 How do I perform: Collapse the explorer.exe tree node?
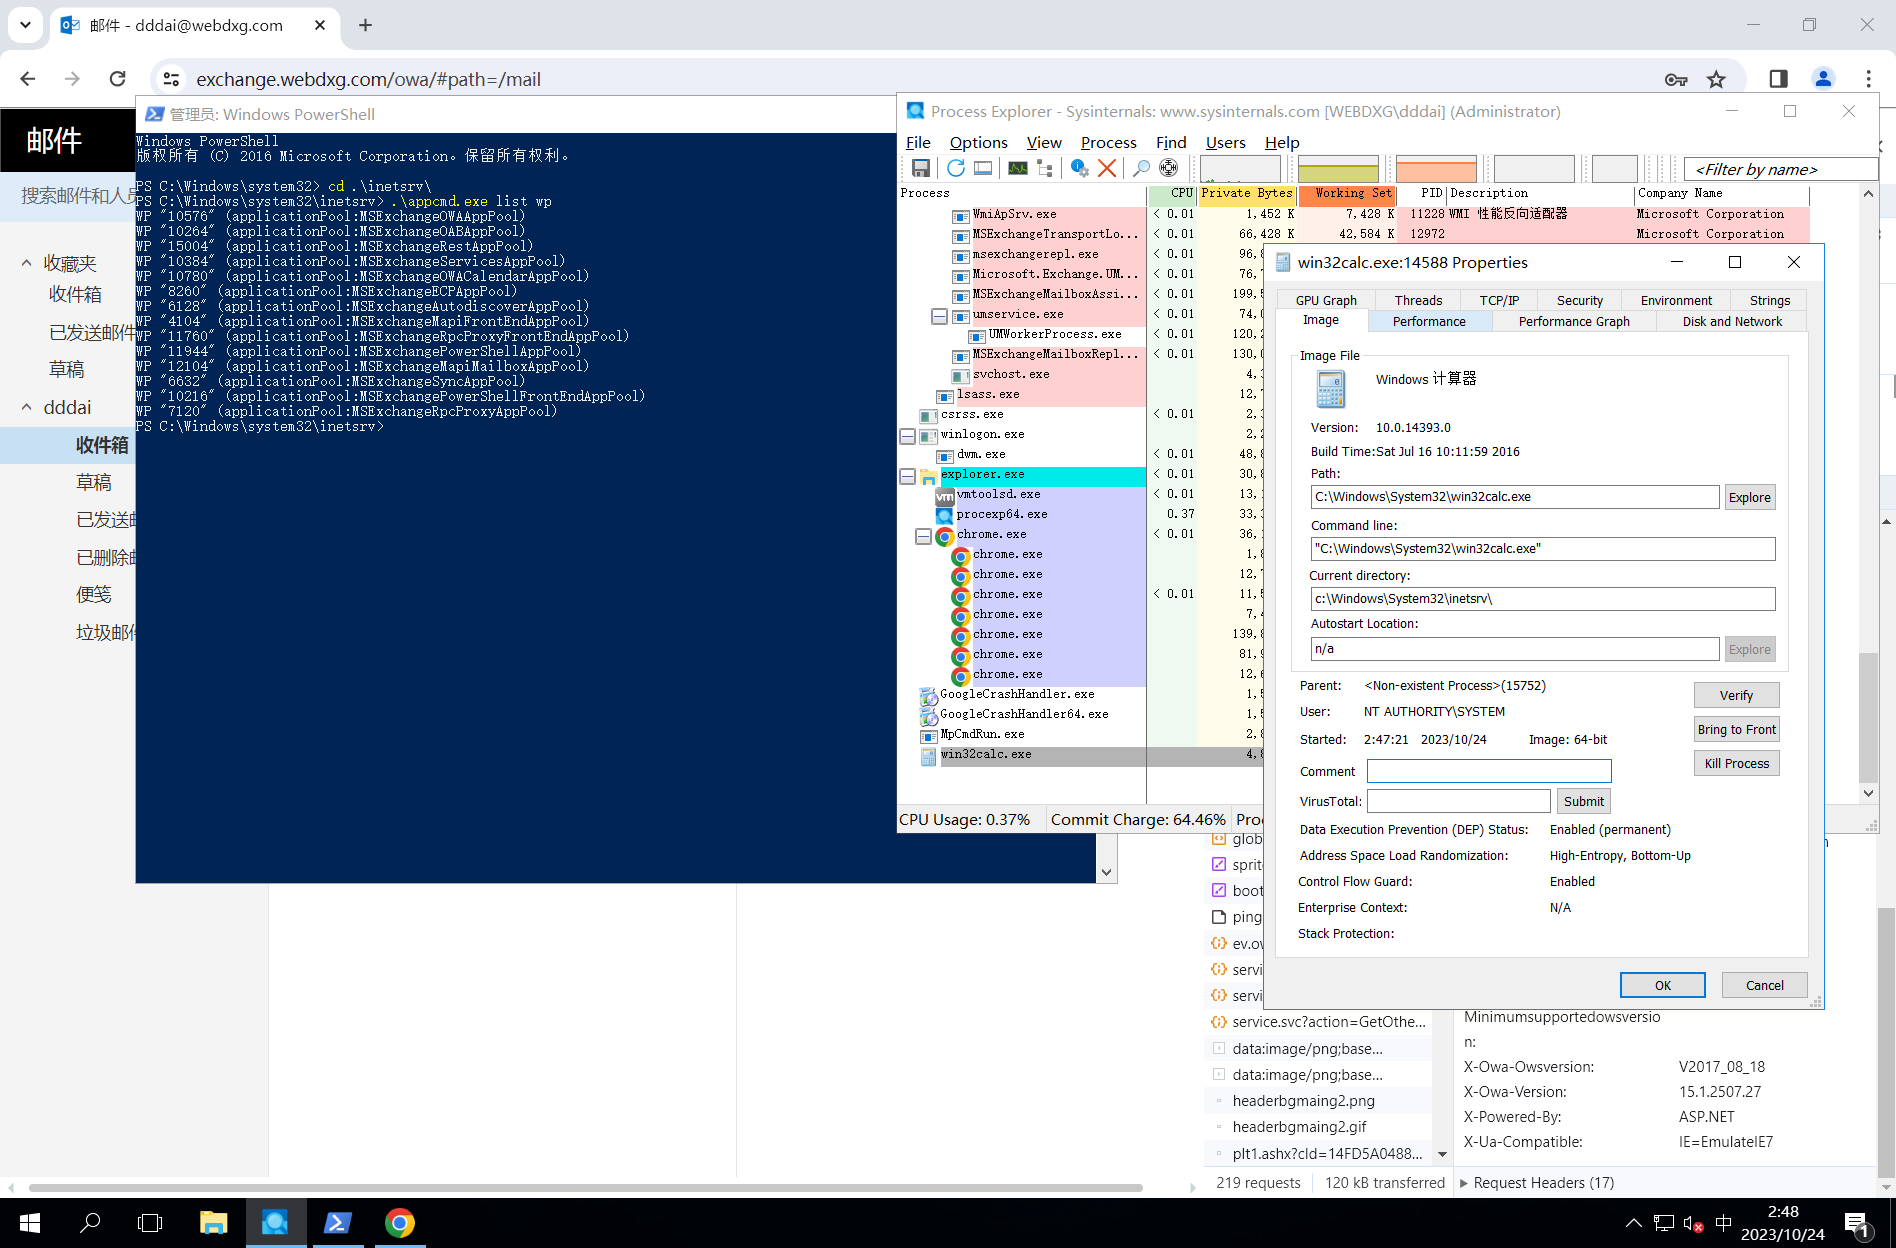[x=907, y=475]
